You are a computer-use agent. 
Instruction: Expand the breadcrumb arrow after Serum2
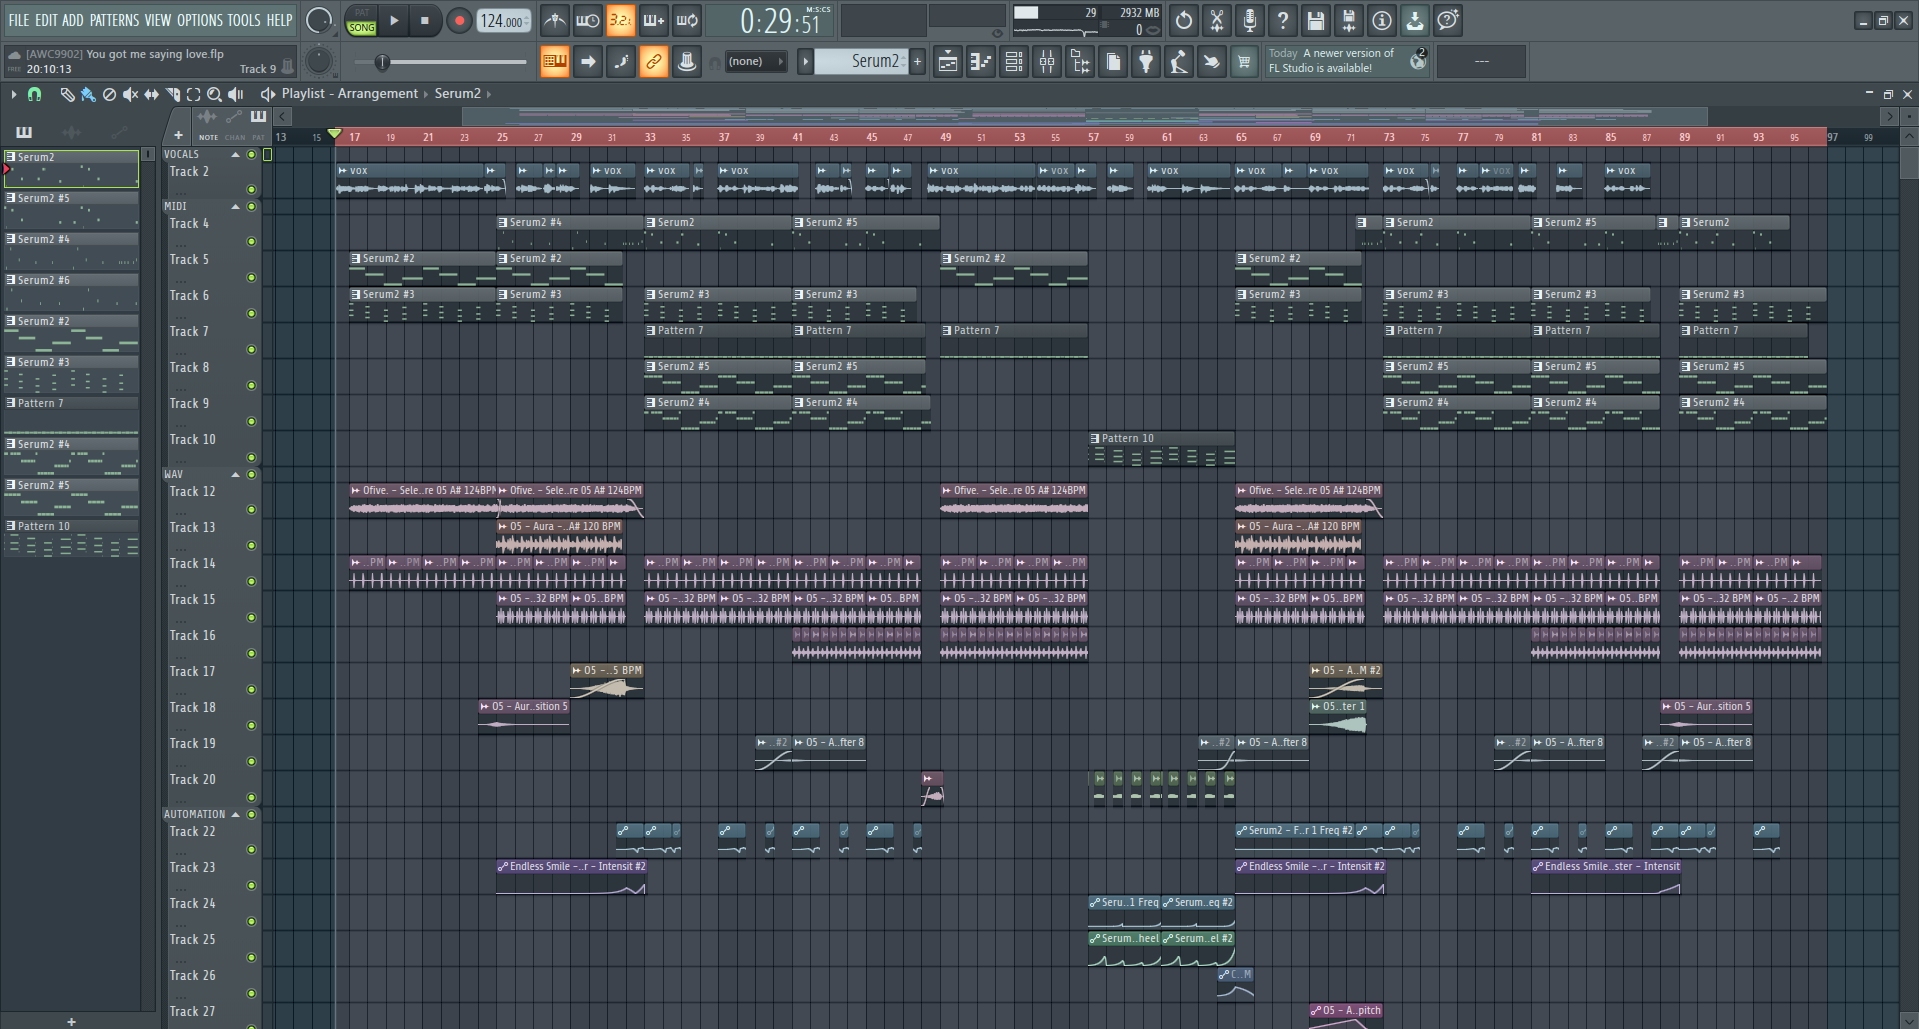[x=488, y=94]
